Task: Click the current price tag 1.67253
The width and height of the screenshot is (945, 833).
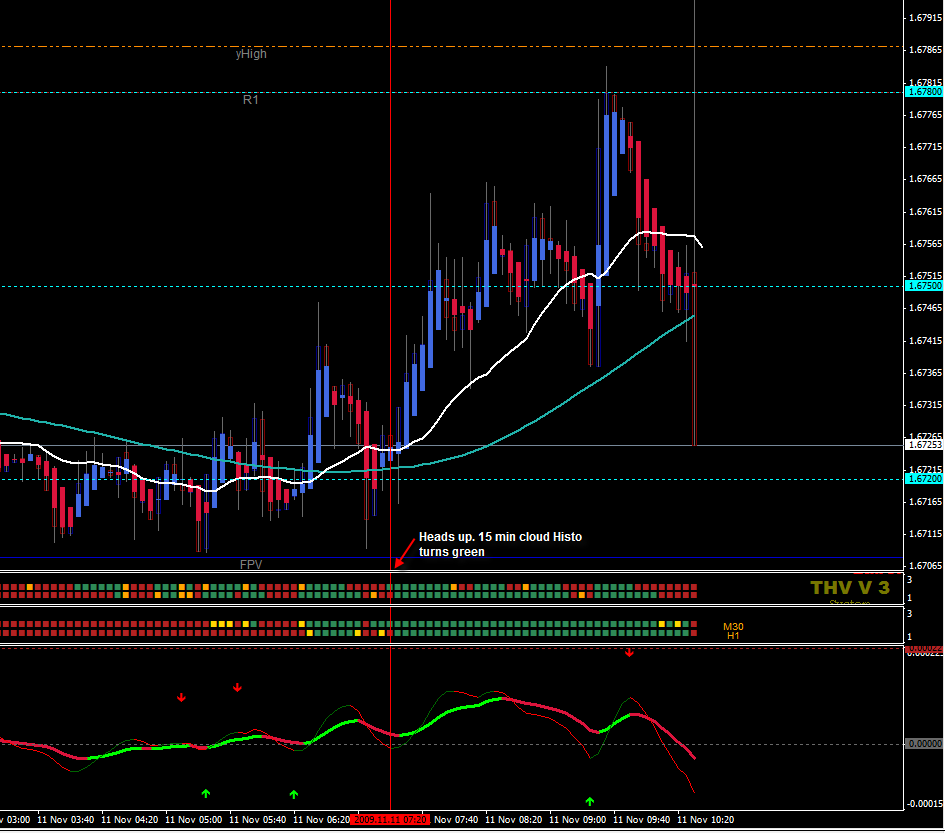Action: click(925, 445)
